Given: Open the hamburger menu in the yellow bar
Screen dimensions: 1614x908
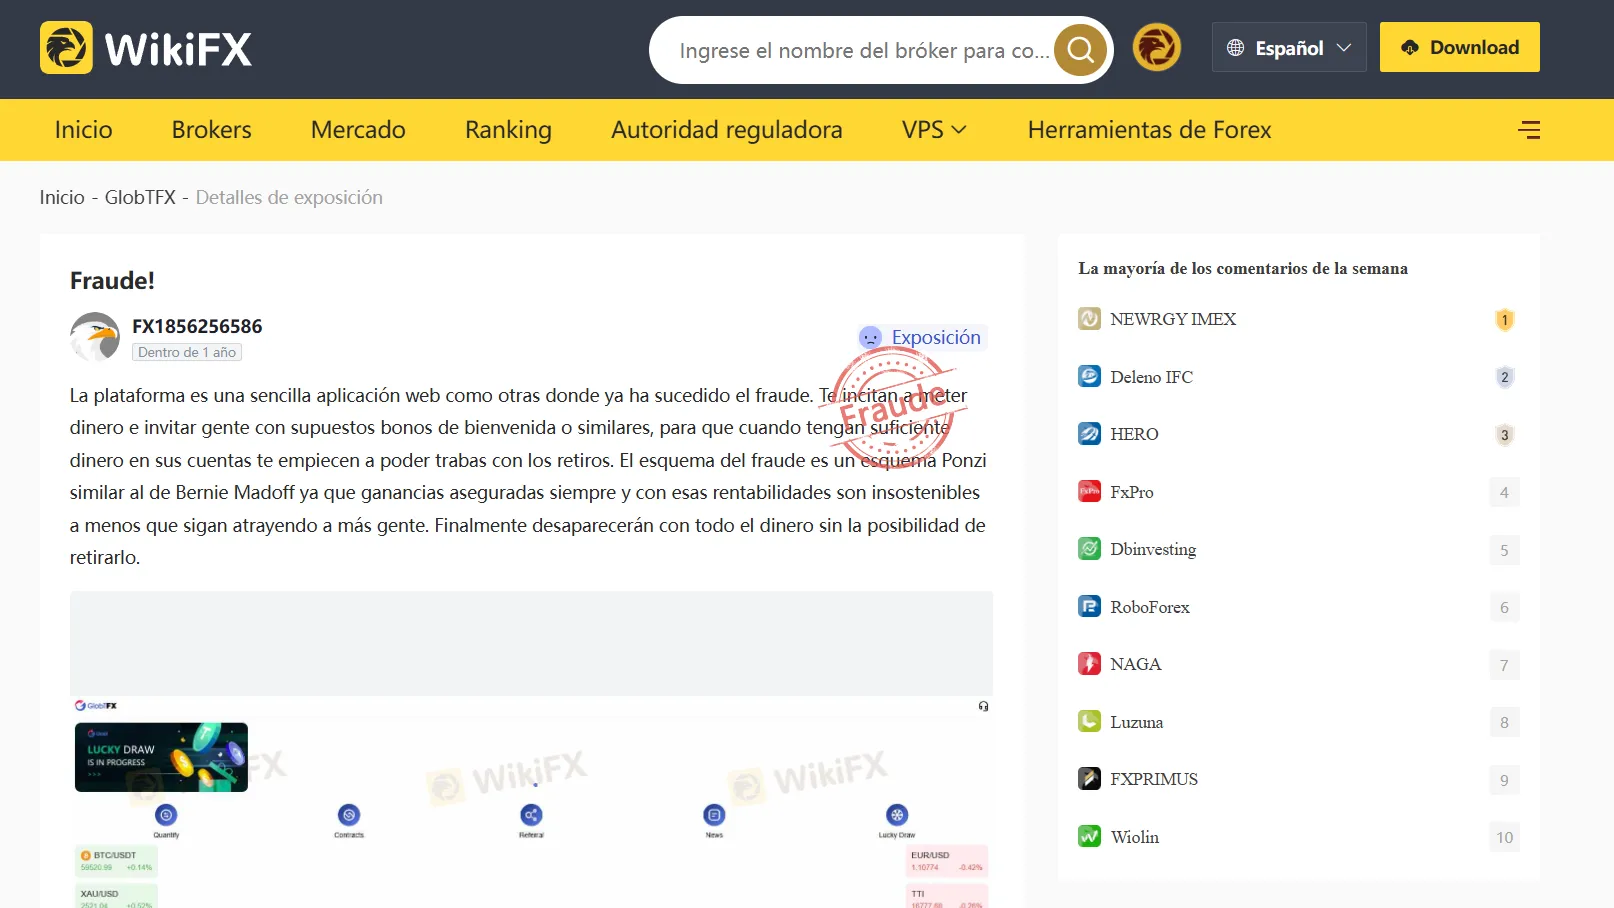Looking at the screenshot, I should click(x=1529, y=130).
